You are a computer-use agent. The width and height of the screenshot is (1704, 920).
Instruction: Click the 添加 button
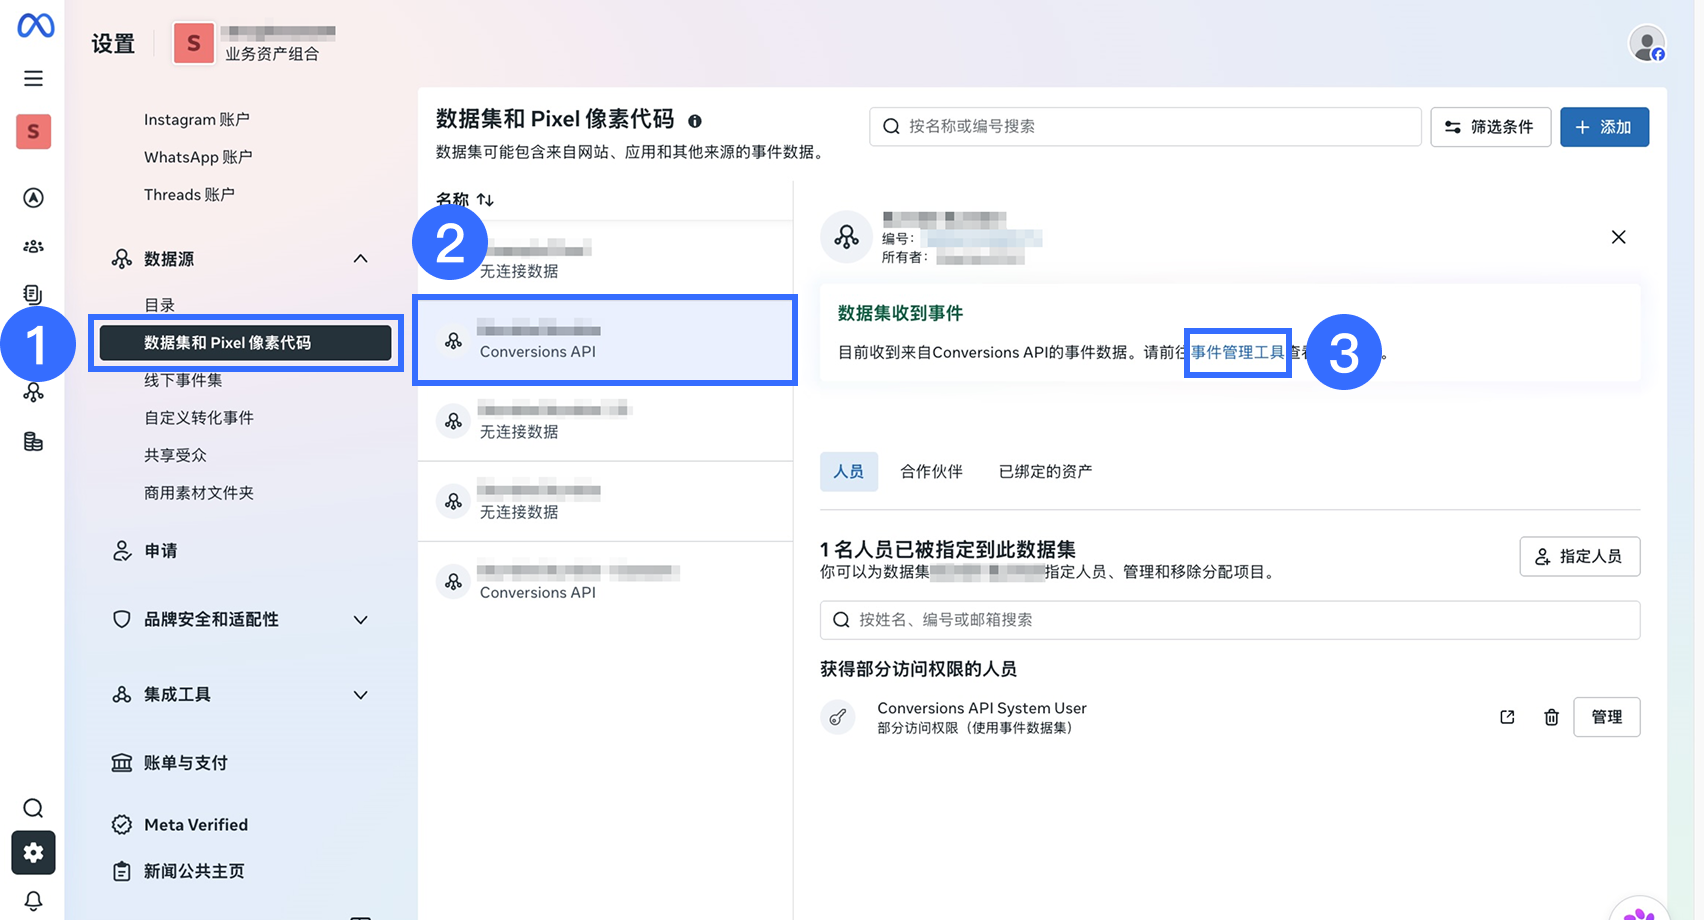point(1604,127)
